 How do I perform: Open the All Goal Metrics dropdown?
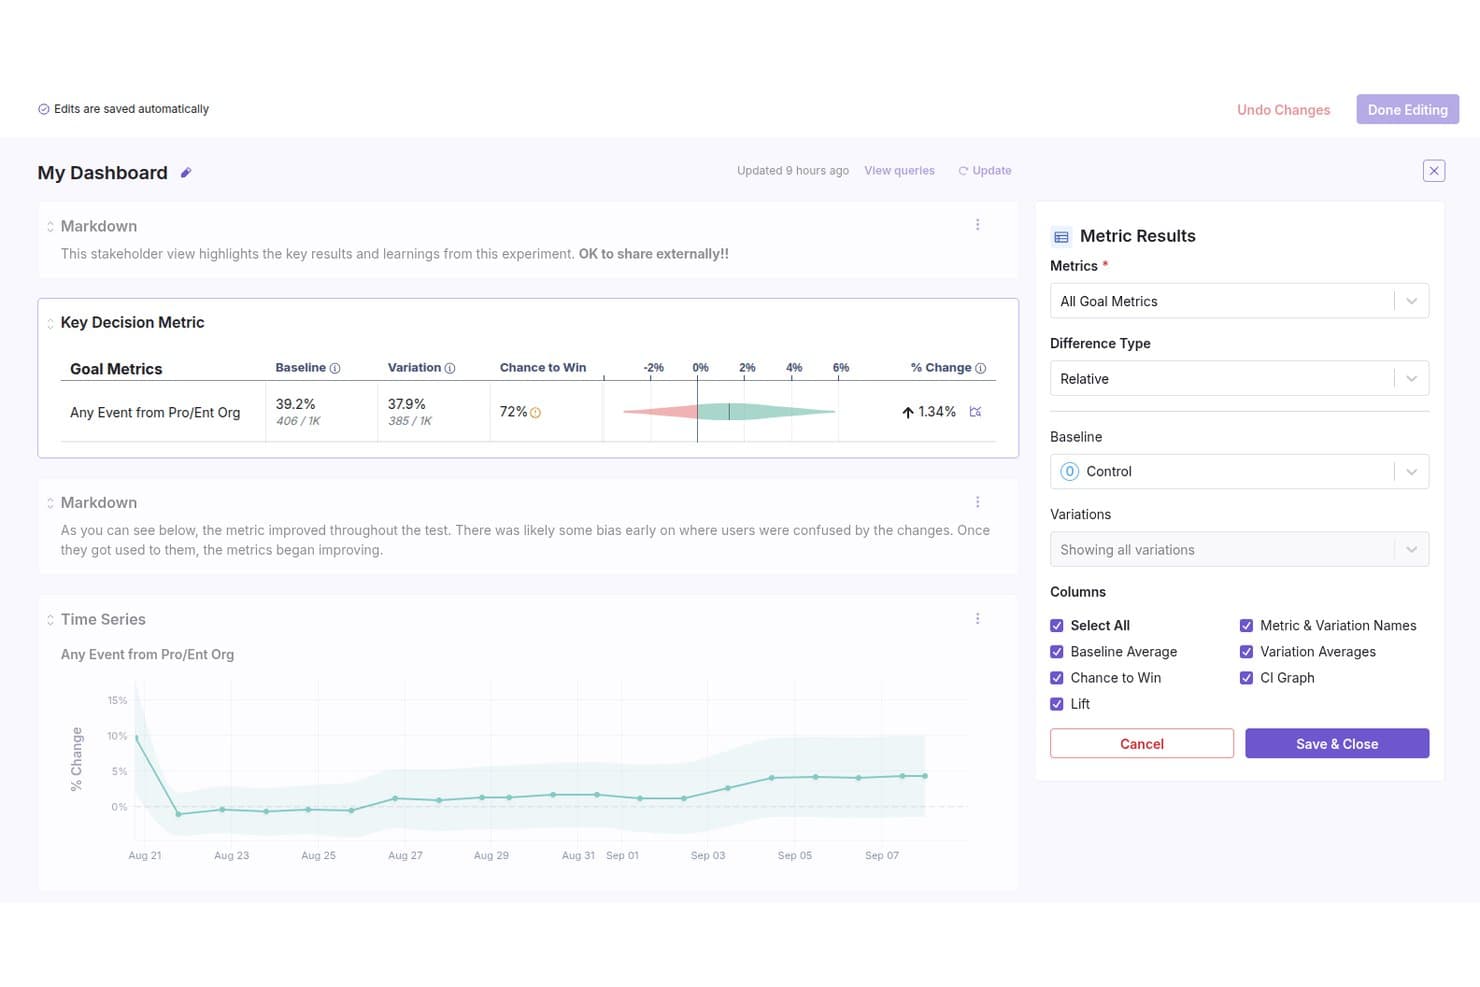pyautogui.click(x=1239, y=301)
